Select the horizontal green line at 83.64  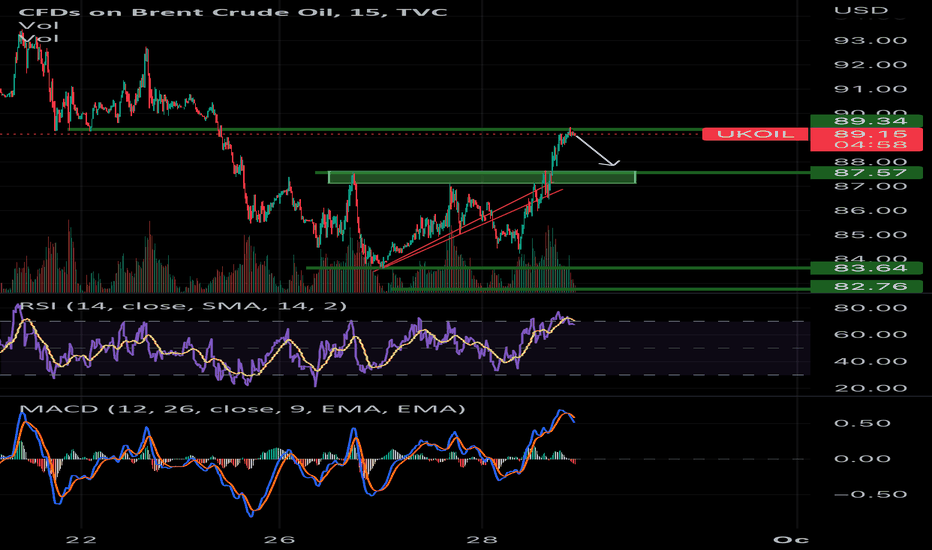pyautogui.click(x=559, y=268)
